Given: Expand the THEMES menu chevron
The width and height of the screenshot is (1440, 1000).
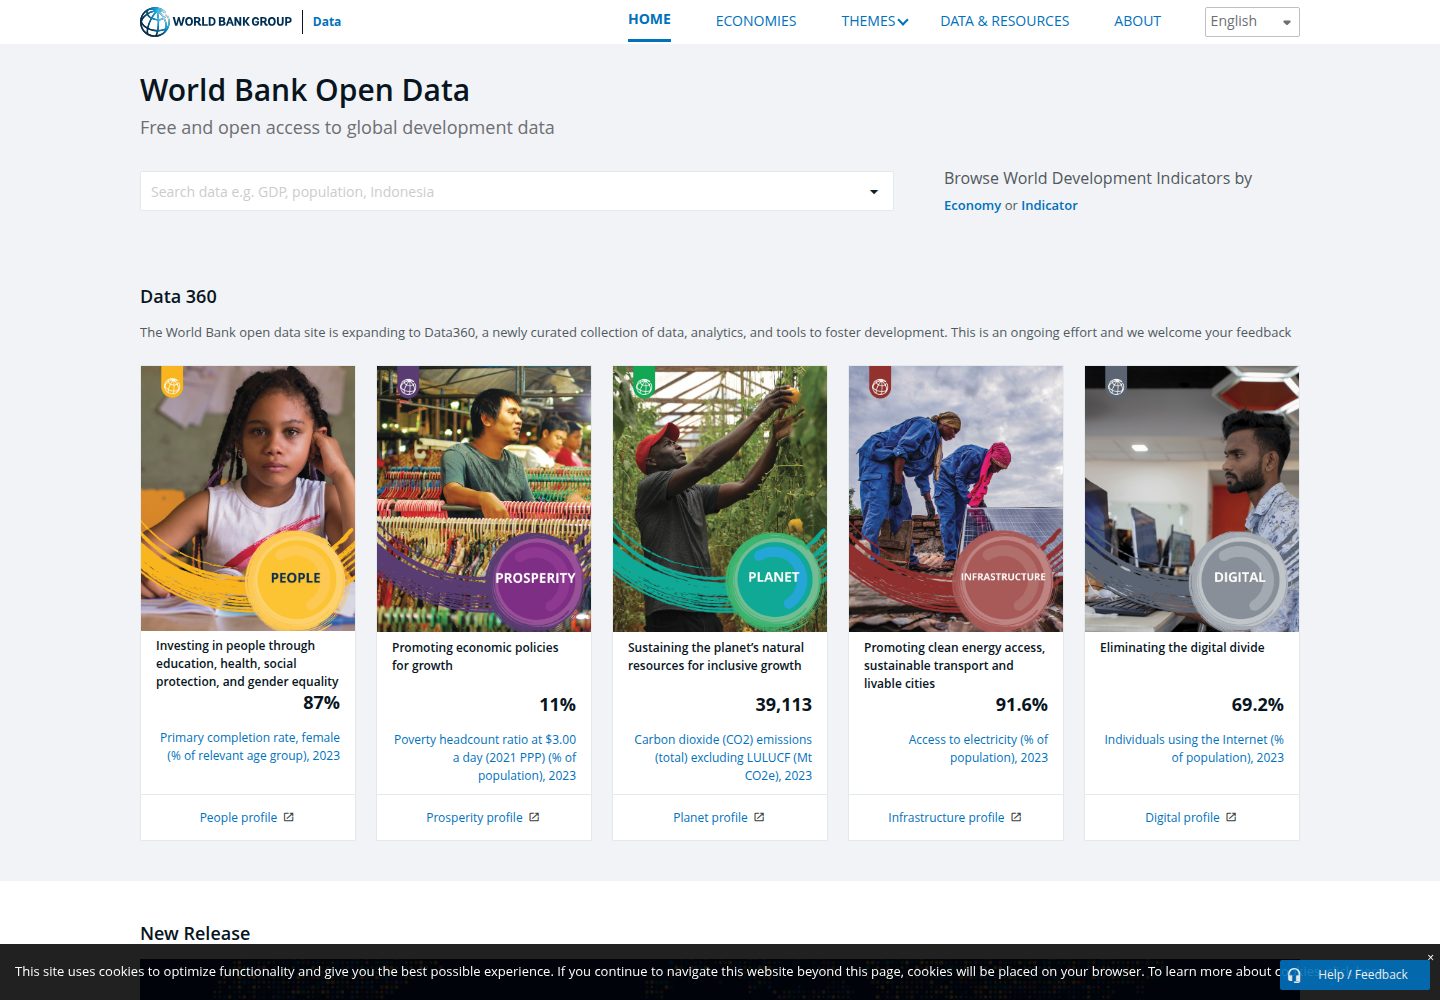Looking at the screenshot, I should (903, 21).
